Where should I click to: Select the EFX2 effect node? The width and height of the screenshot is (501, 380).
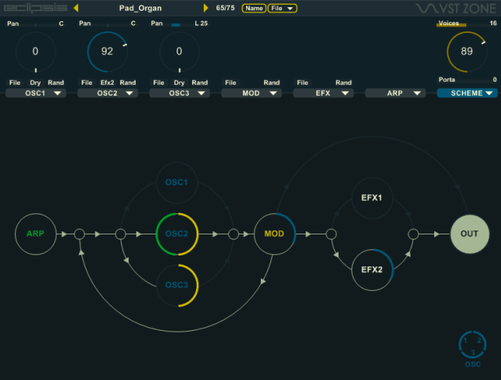pyautogui.click(x=372, y=270)
